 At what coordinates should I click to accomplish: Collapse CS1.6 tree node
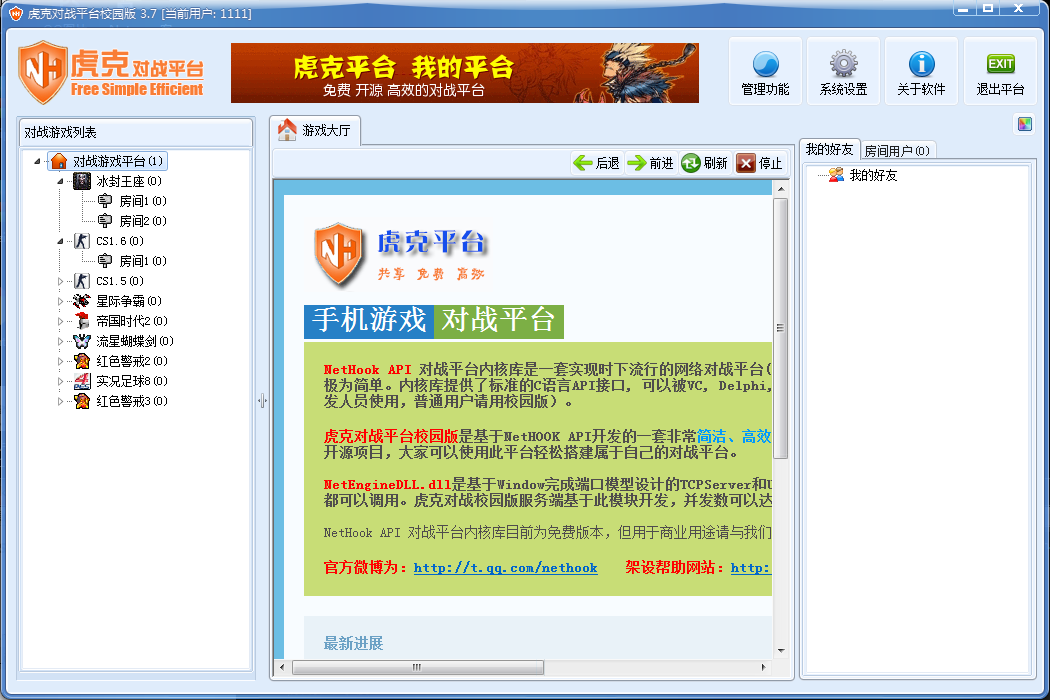[x=60, y=241]
